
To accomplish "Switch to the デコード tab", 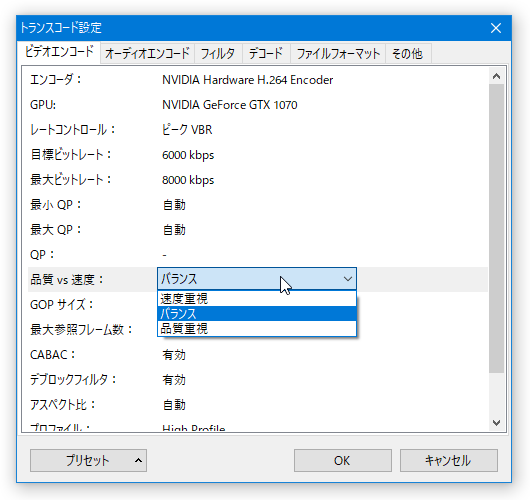I will tap(266, 53).
